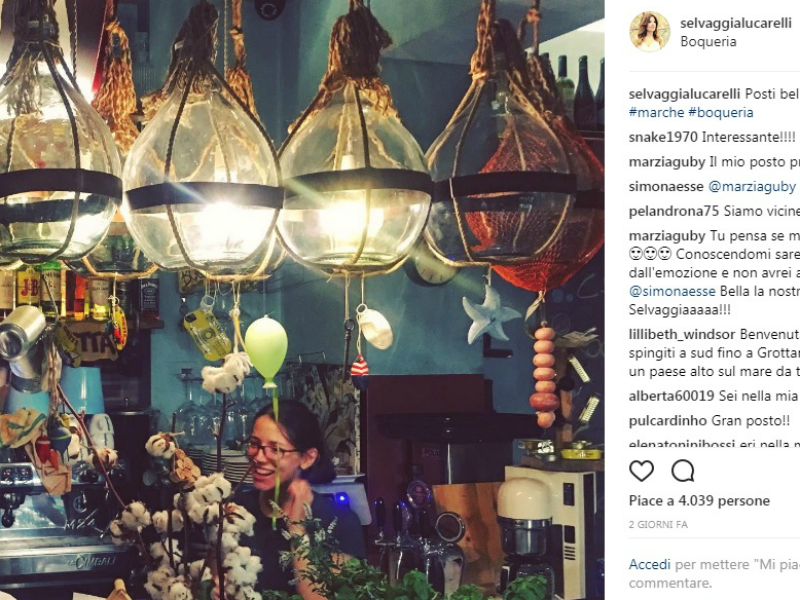Click the heart like icon
Screen dimensions: 800x600
click(641, 471)
